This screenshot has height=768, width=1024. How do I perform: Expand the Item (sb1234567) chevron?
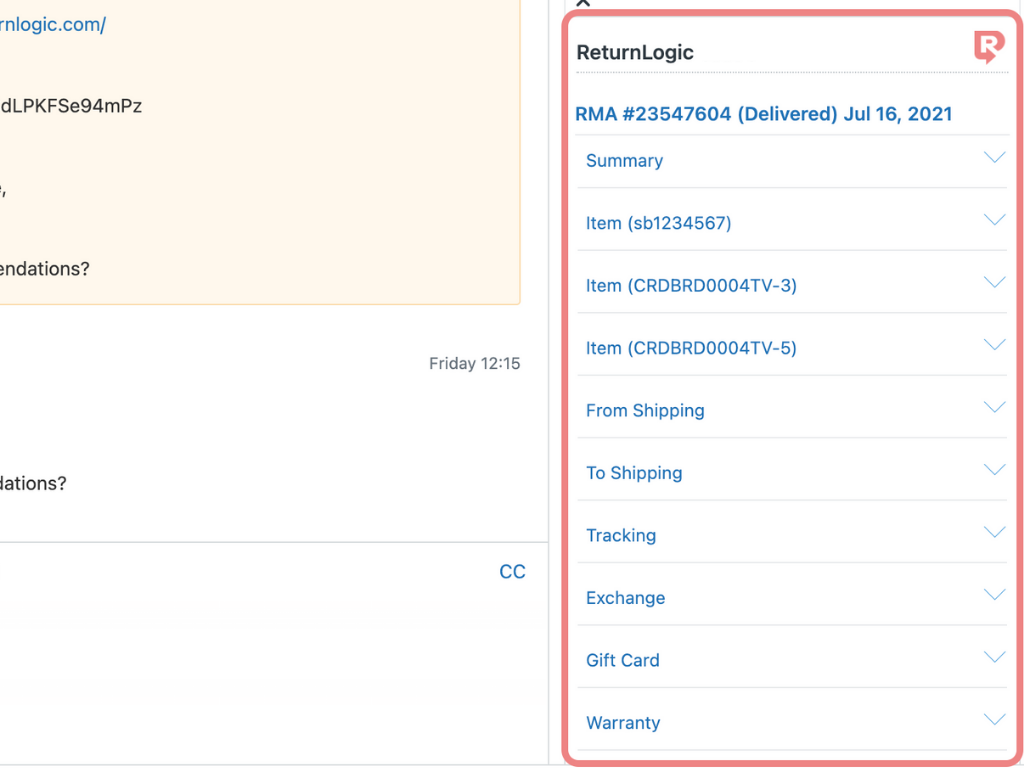click(x=993, y=220)
